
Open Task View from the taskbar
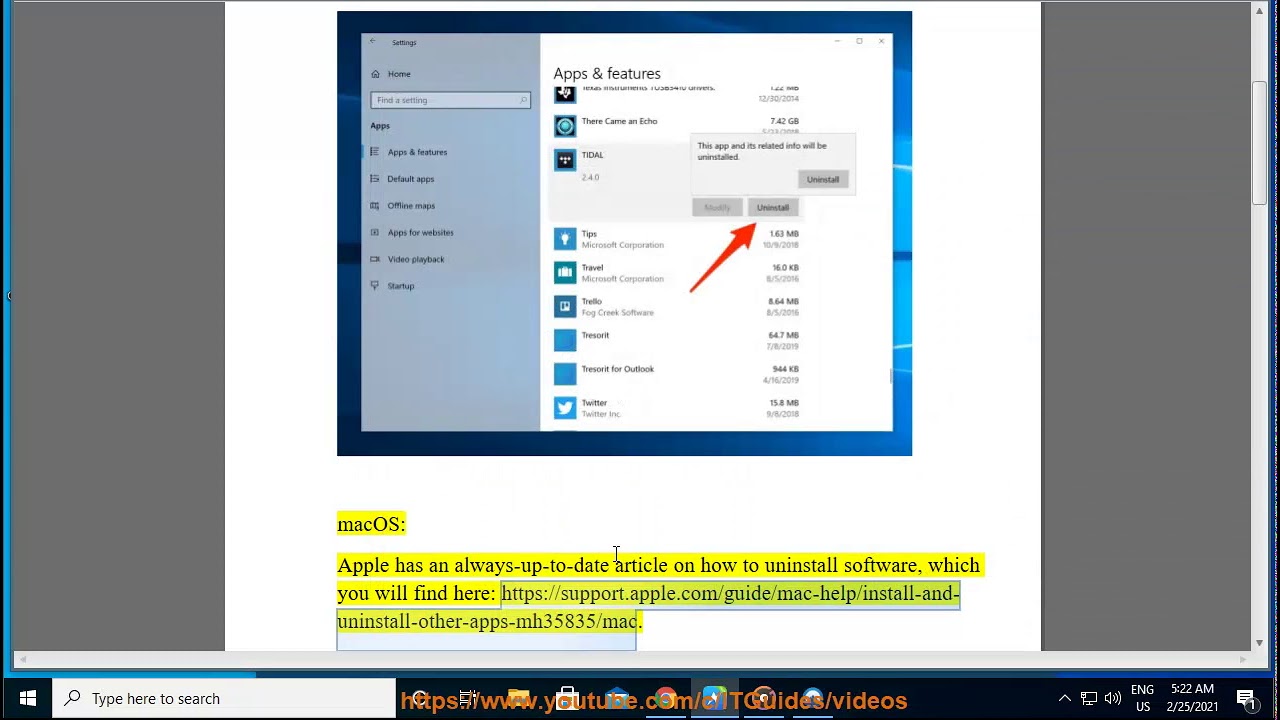(x=468, y=699)
